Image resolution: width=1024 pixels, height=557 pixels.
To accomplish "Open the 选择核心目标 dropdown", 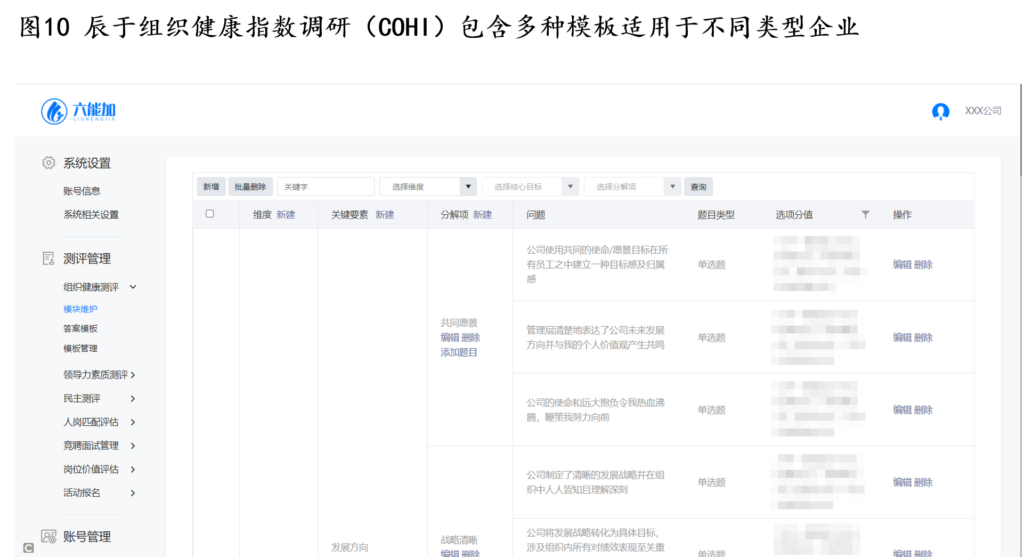I will (x=530, y=187).
